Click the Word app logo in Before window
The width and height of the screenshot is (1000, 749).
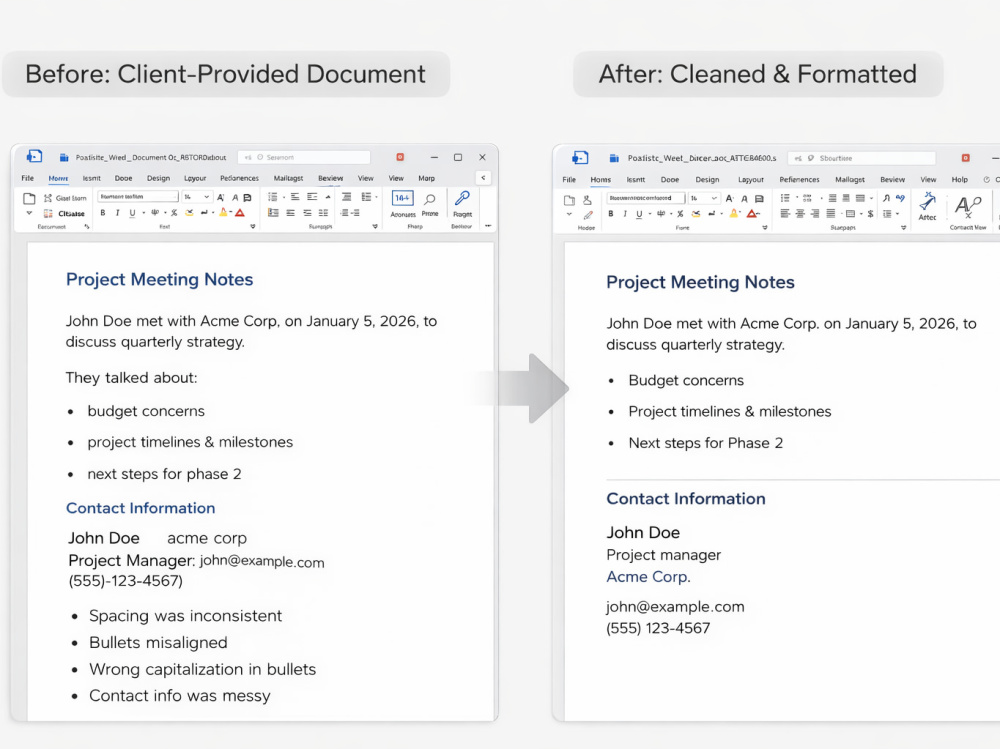(x=34, y=156)
